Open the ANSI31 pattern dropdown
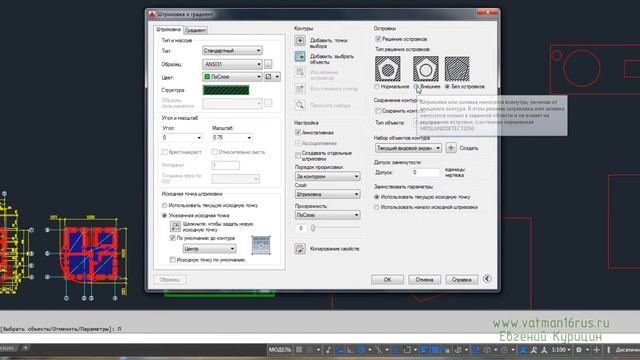The width and height of the screenshot is (640, 360). [232, 64]
